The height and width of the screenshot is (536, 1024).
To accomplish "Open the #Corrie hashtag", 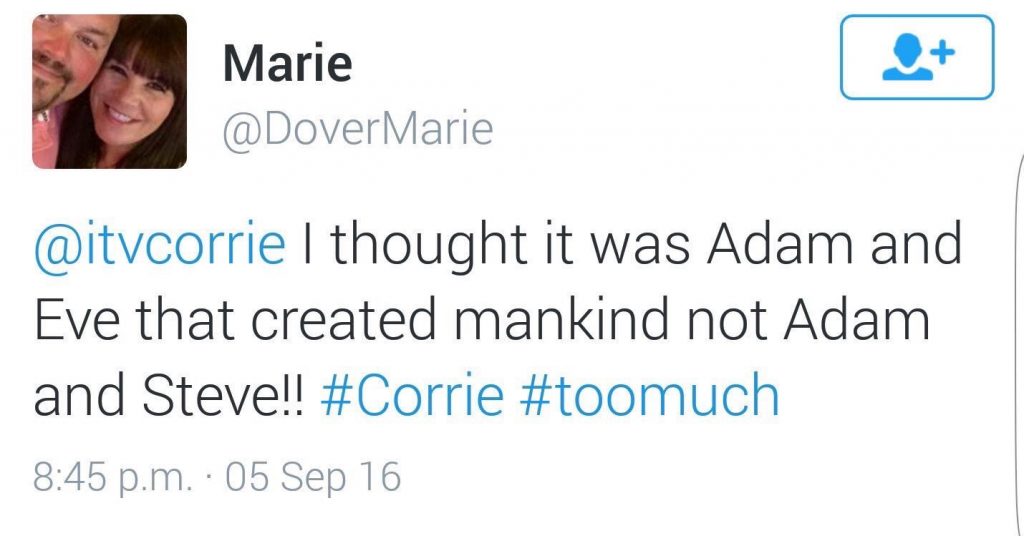I will [x=412, y=396].
